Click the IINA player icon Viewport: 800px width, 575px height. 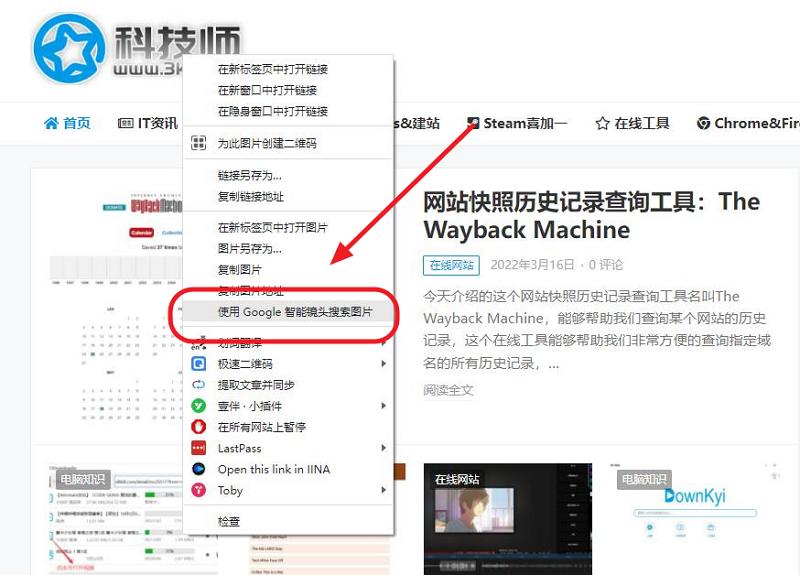coord(198,469)
